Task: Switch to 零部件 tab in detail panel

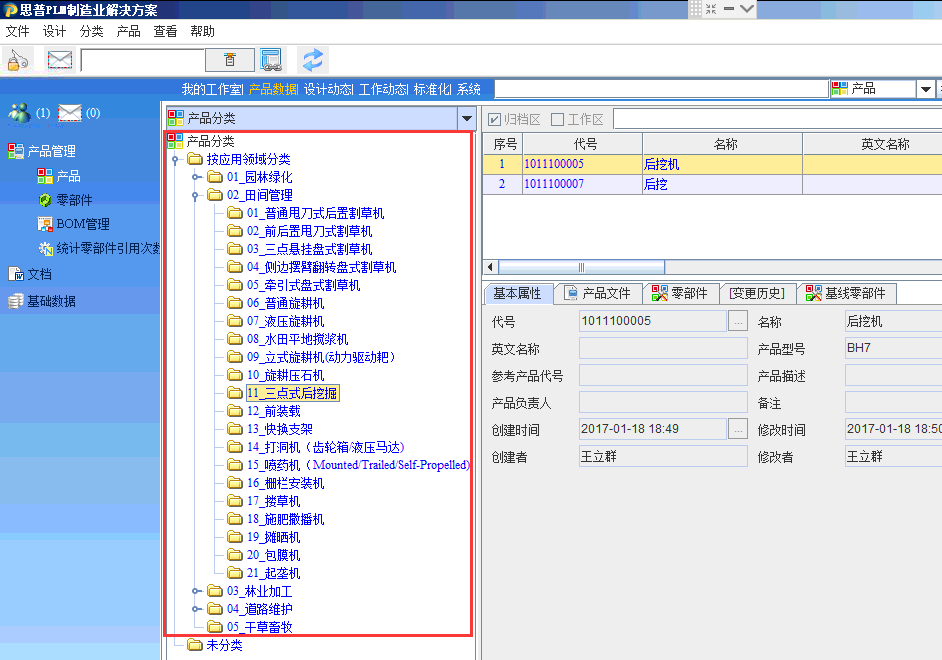Action: (x=679, y=293)
